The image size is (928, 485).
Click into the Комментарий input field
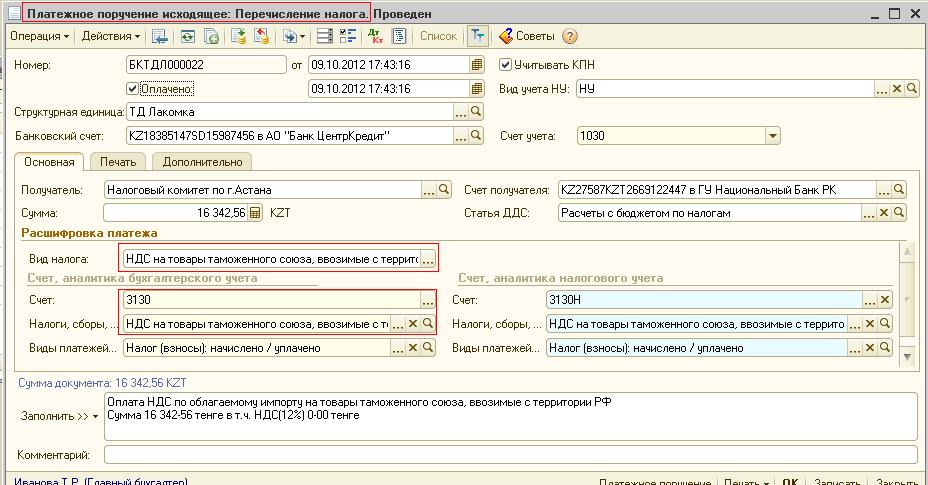[510, 455]
